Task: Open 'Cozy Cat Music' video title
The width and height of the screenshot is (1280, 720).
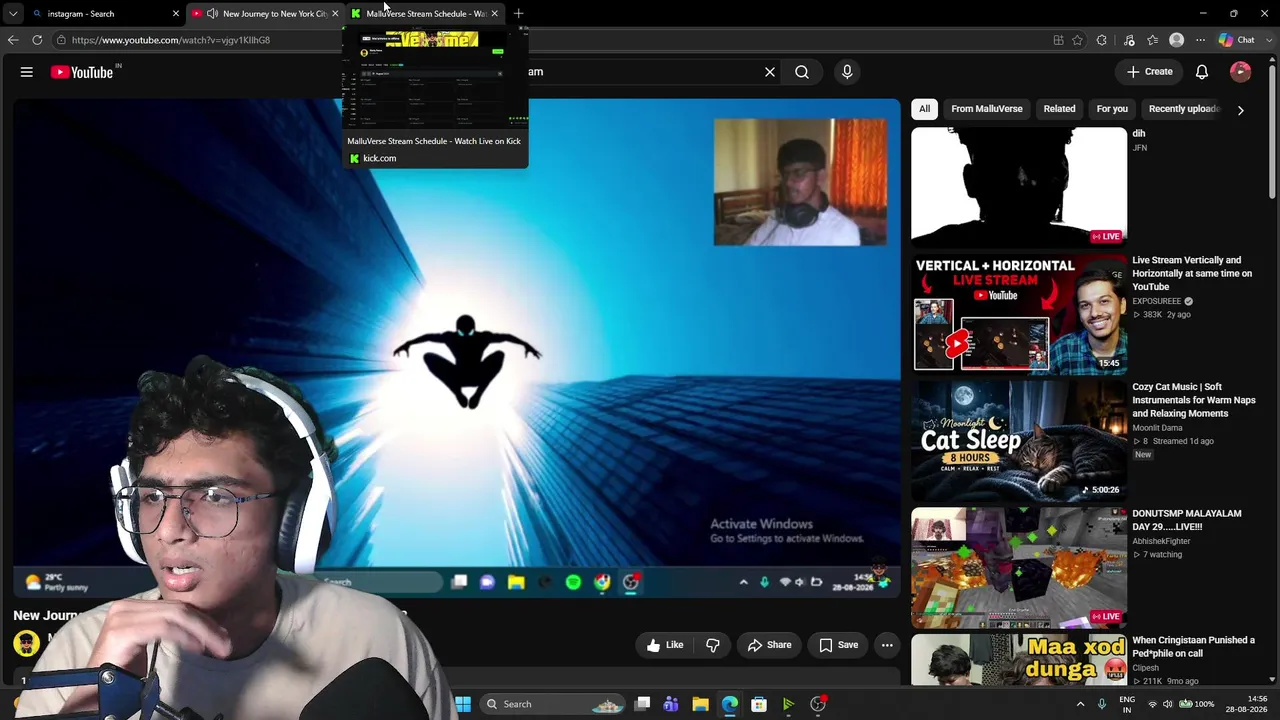Action: pos(1194,400)
